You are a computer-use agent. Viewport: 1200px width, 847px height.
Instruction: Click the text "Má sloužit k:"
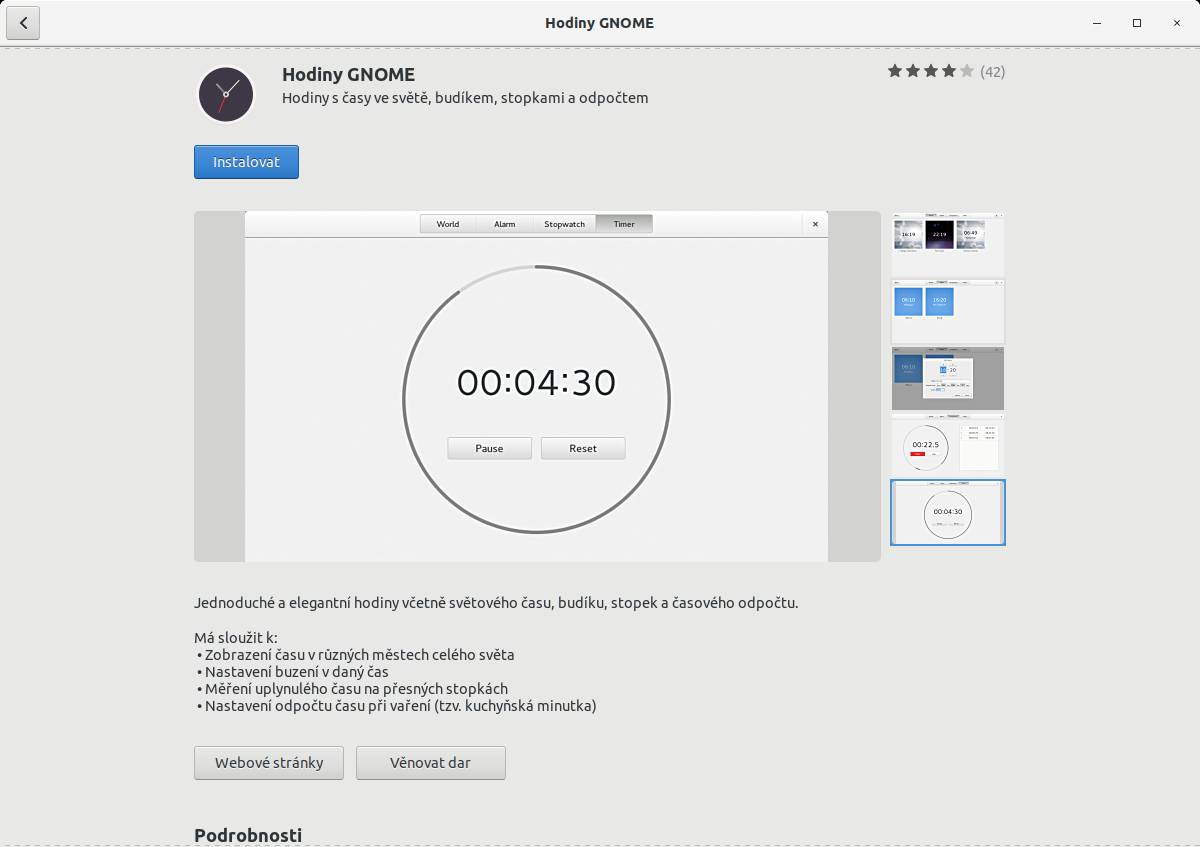[236, 638]
